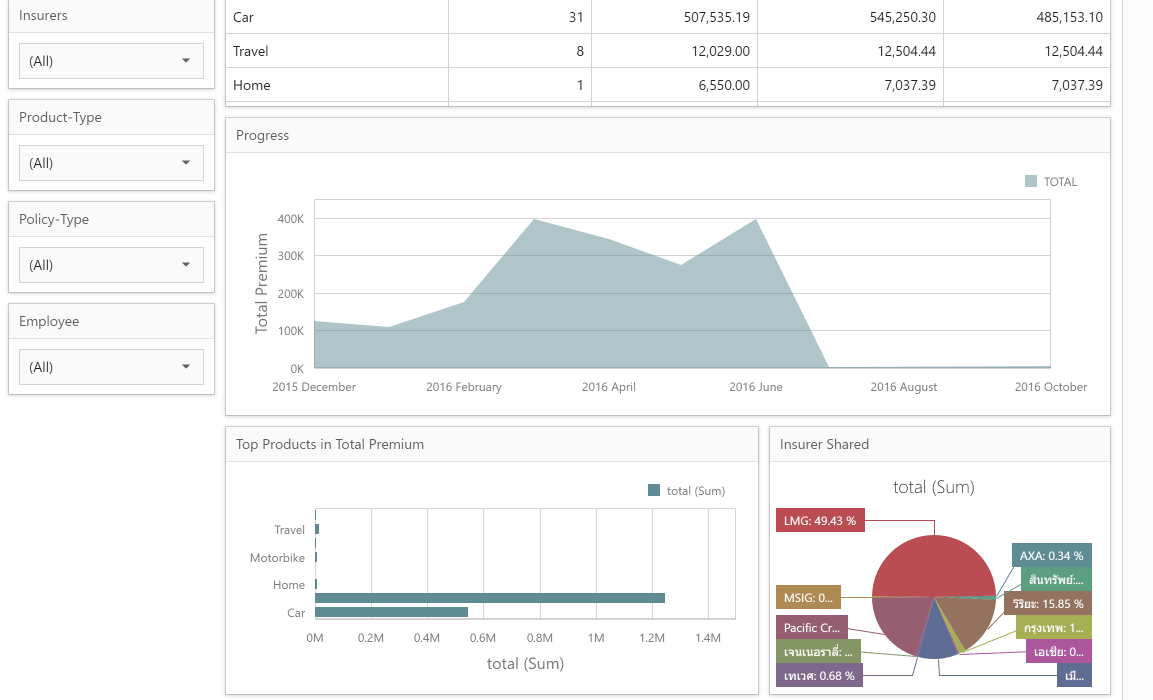Expand the Employee filter dropdown
The height and width of the screenshot is (700, 1153).
[x=111, y=367]
